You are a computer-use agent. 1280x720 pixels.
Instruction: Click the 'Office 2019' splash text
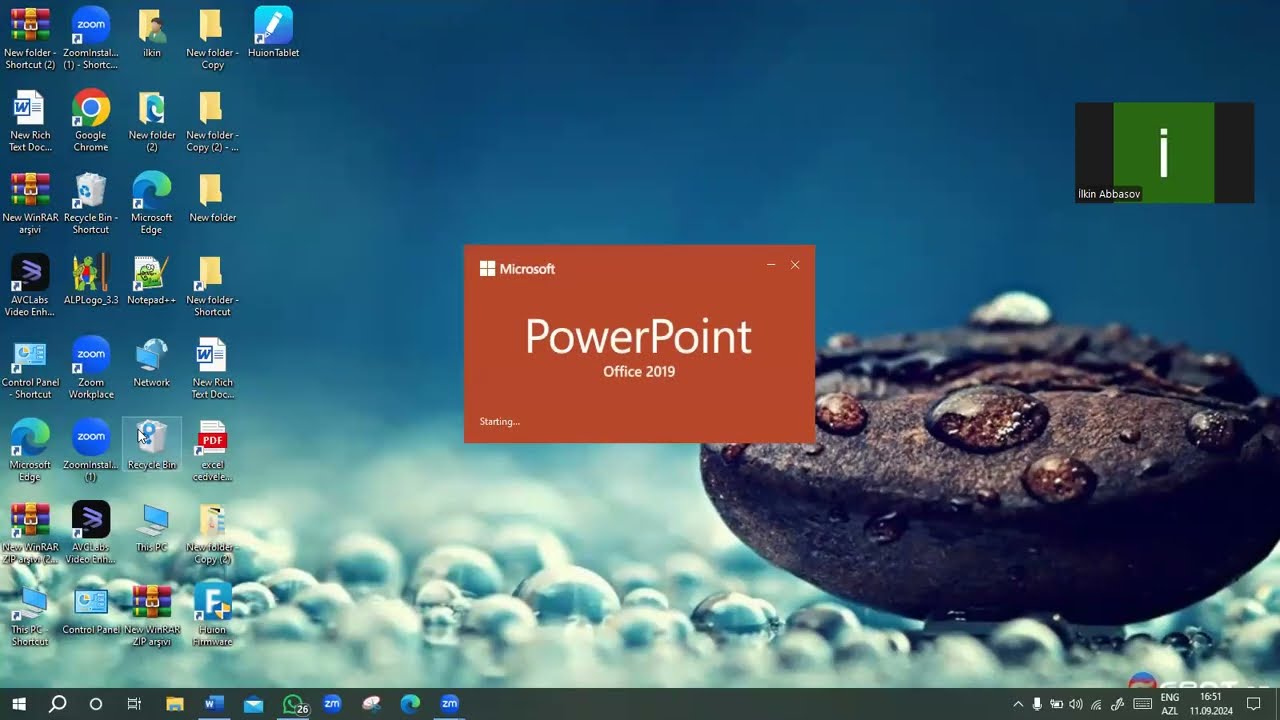[639, 371]
